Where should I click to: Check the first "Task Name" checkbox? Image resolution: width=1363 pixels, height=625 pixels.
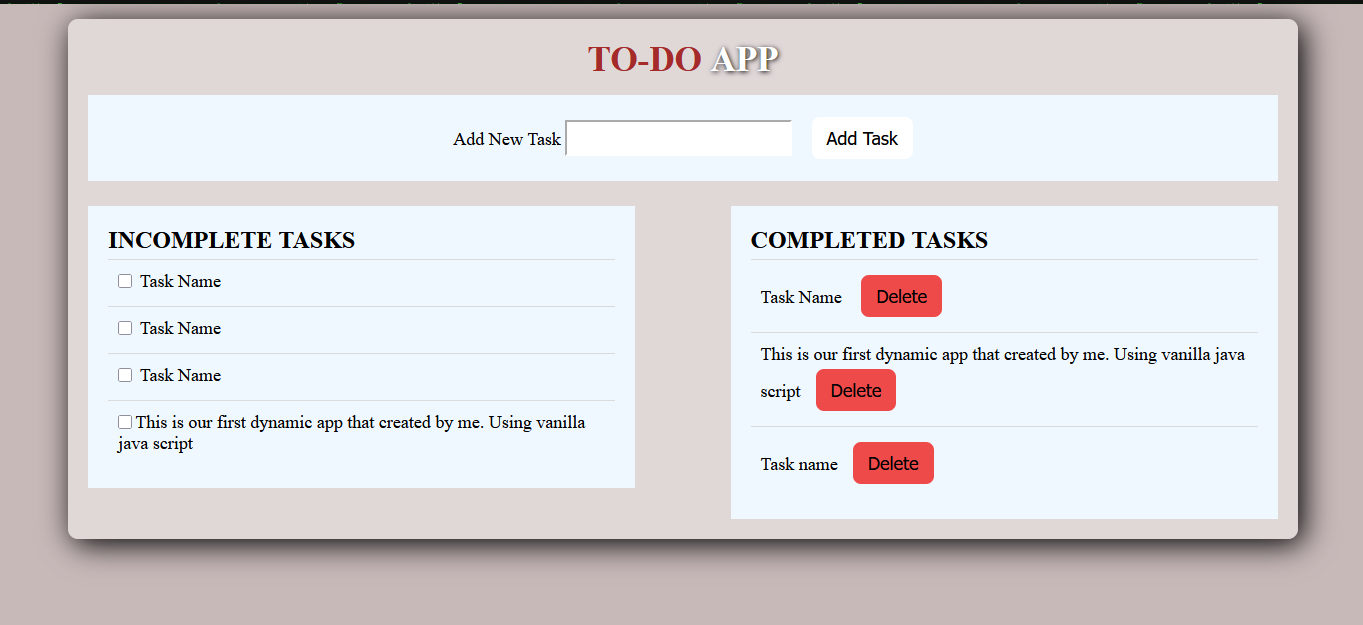pos(124,280)
